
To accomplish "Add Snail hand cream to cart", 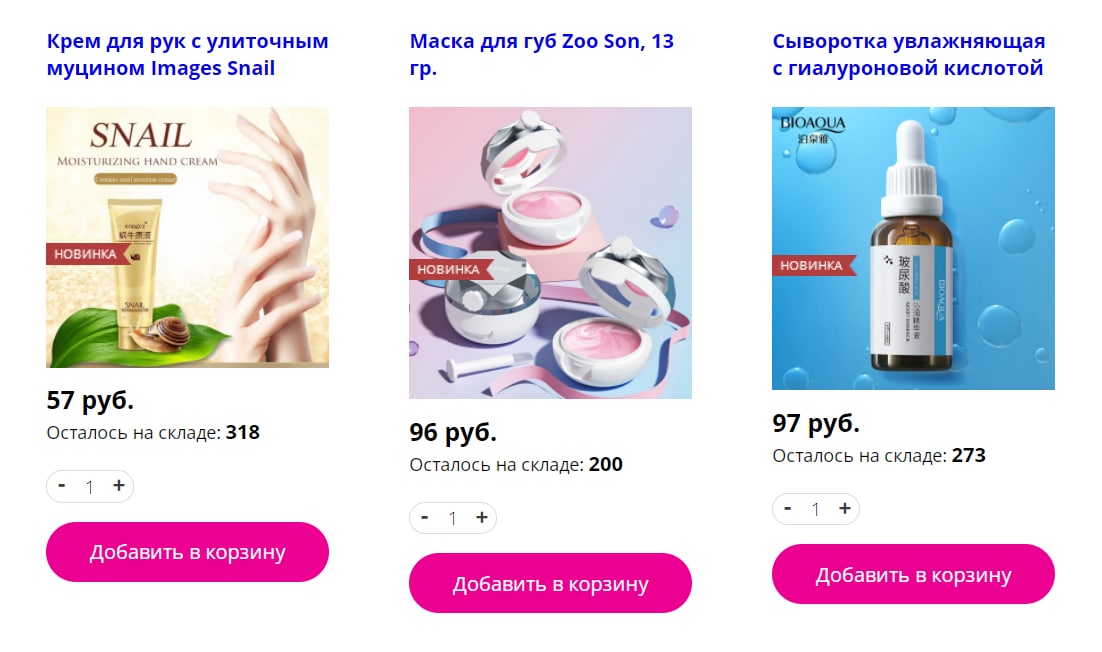I will pyautogui.click(x=188, y=552).
